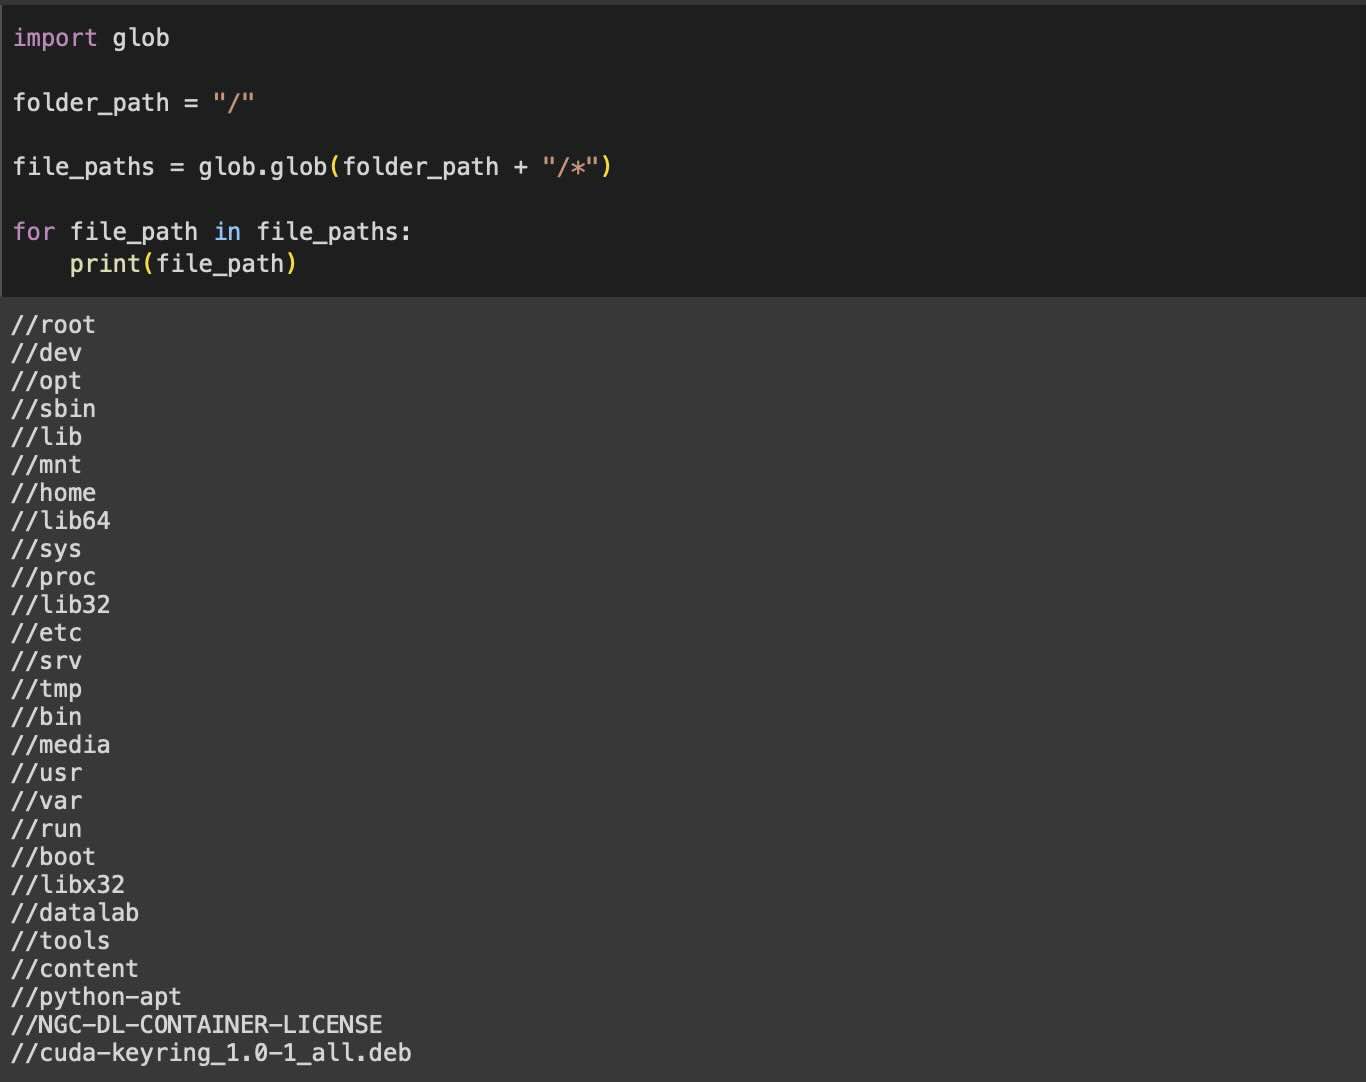
Task: Select the //proc output line
Action: [52, 576]
